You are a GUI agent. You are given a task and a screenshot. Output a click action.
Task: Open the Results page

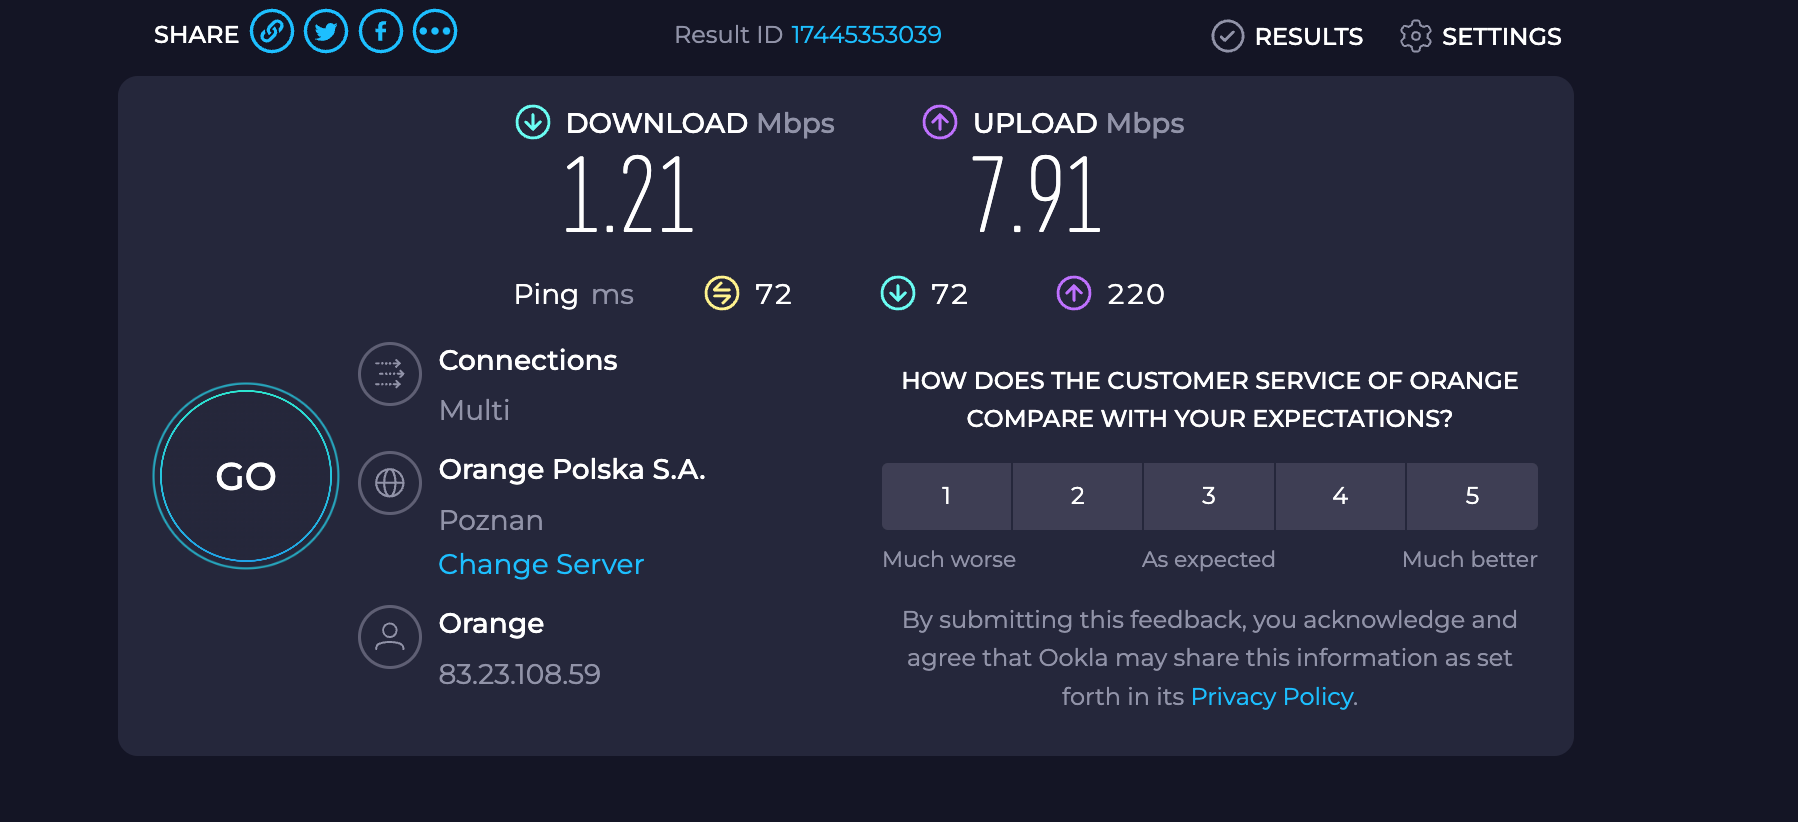(x=1287, y=37)
